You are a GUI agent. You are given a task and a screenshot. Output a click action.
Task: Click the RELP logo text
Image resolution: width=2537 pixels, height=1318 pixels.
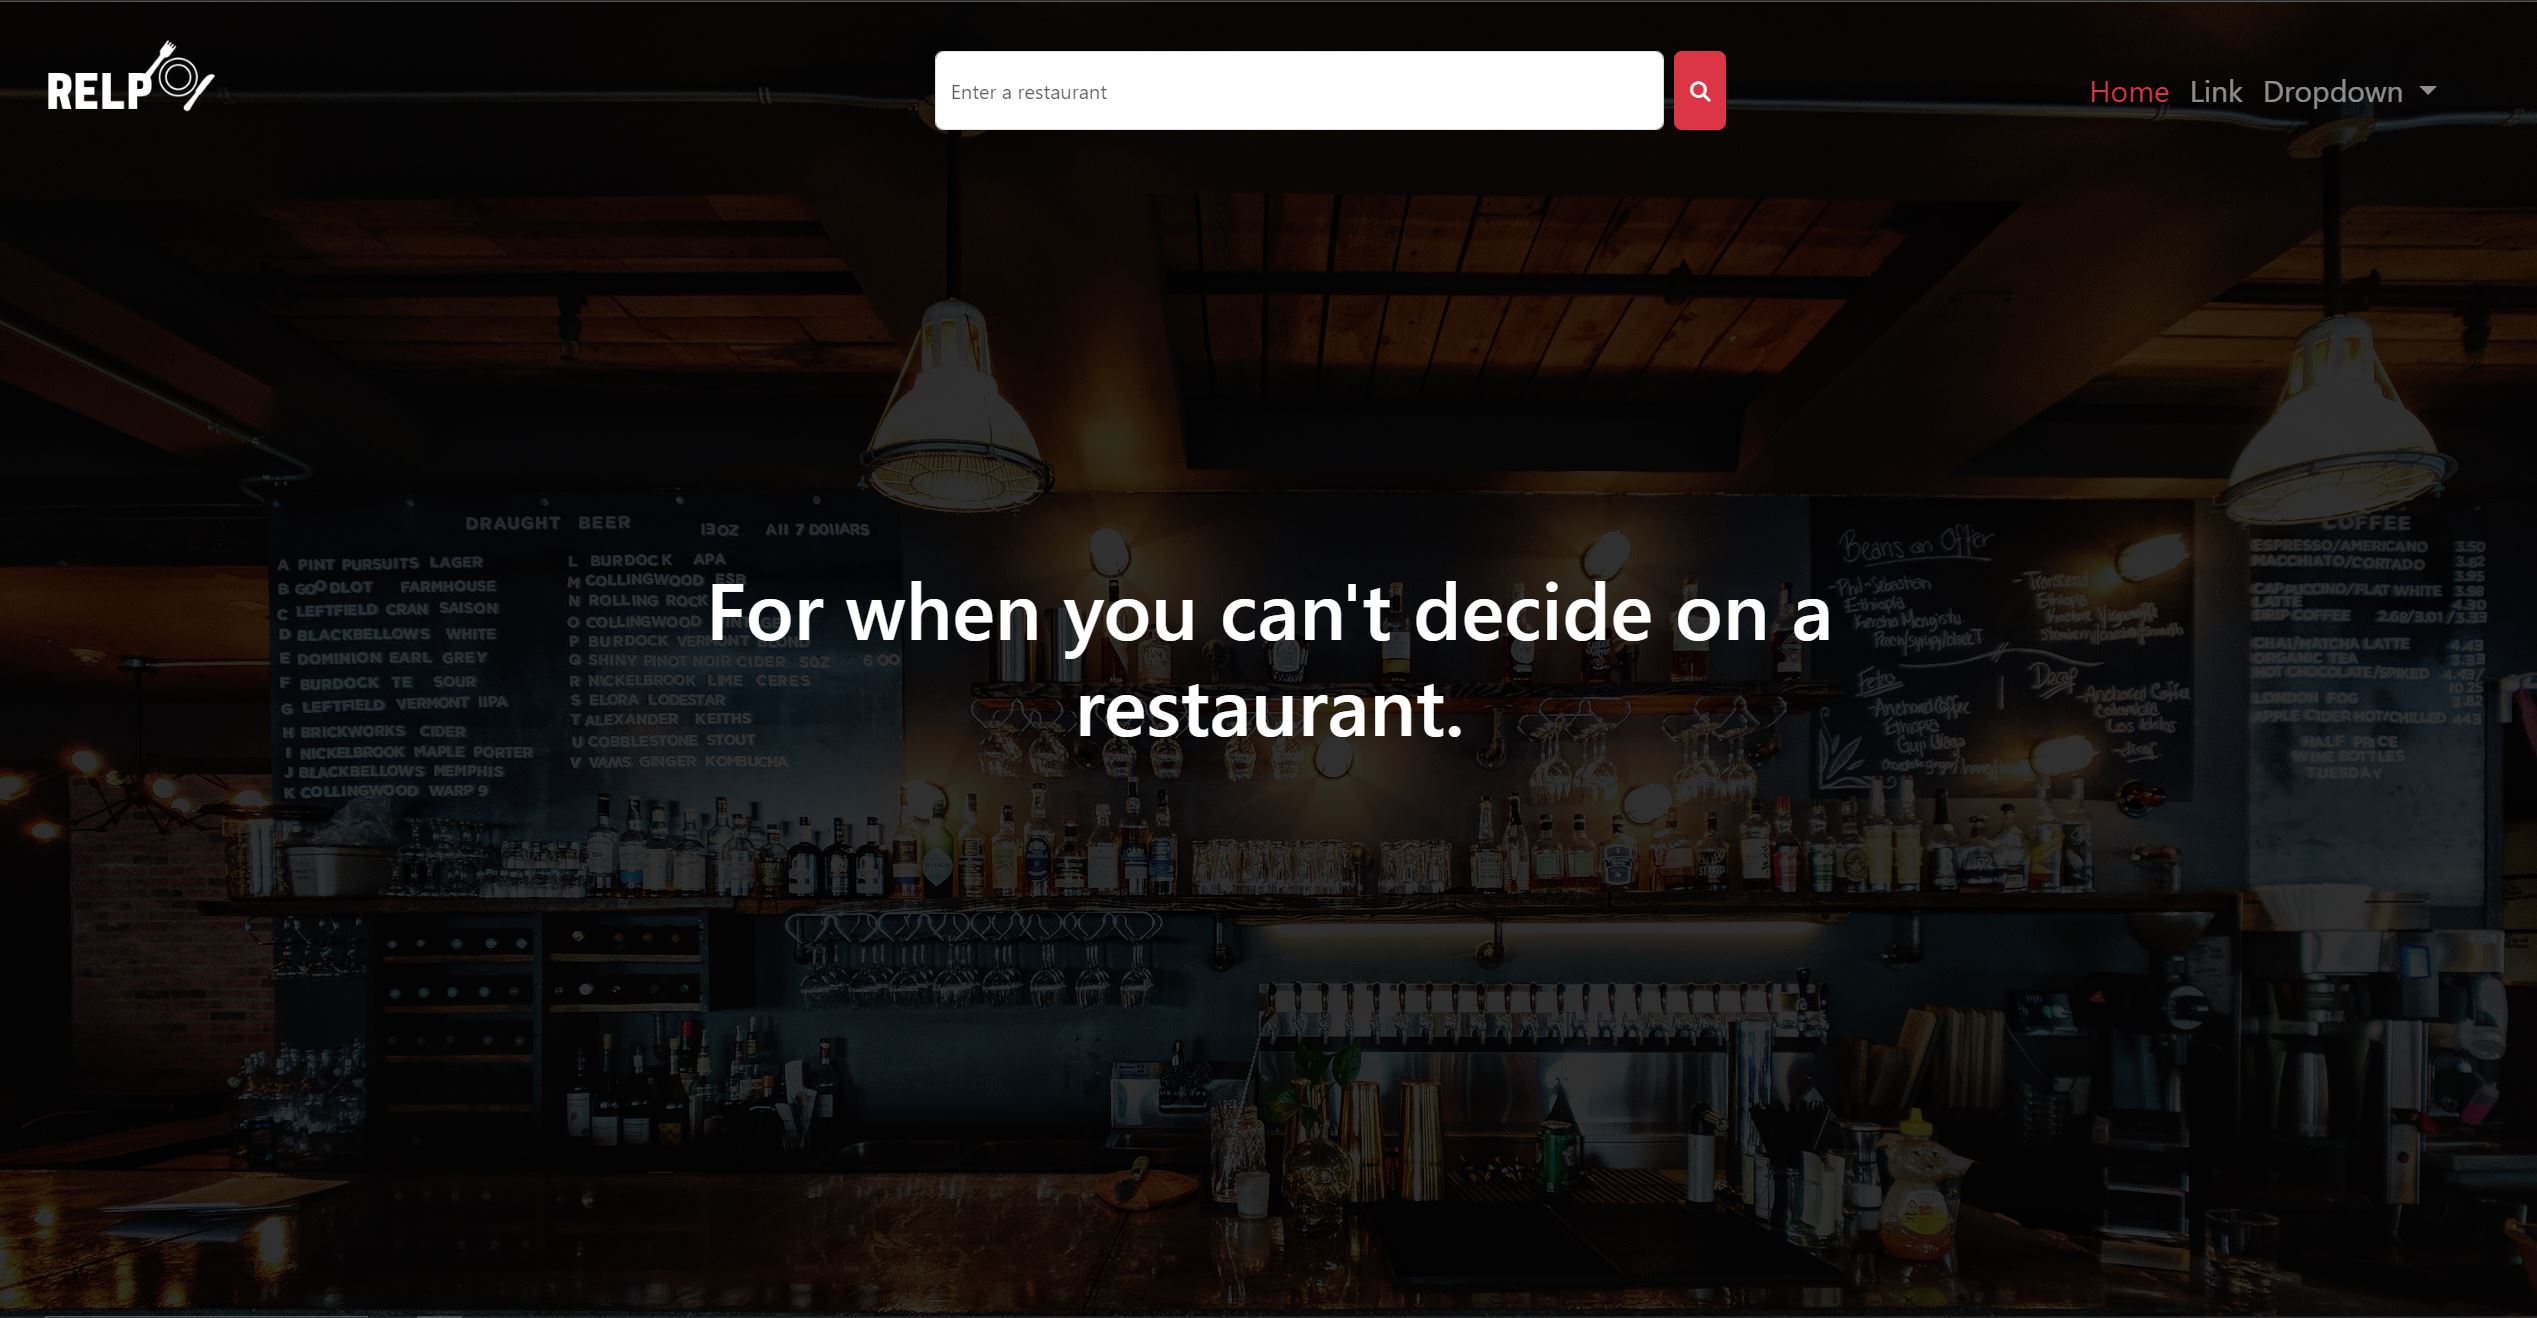[x=99, y=92]
